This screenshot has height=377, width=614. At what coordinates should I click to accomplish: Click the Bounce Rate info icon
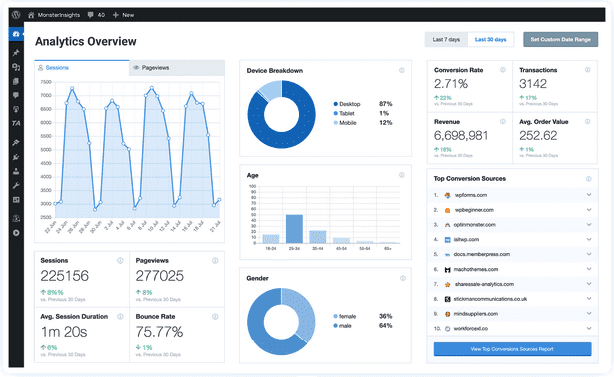click(x=215, y=316)
